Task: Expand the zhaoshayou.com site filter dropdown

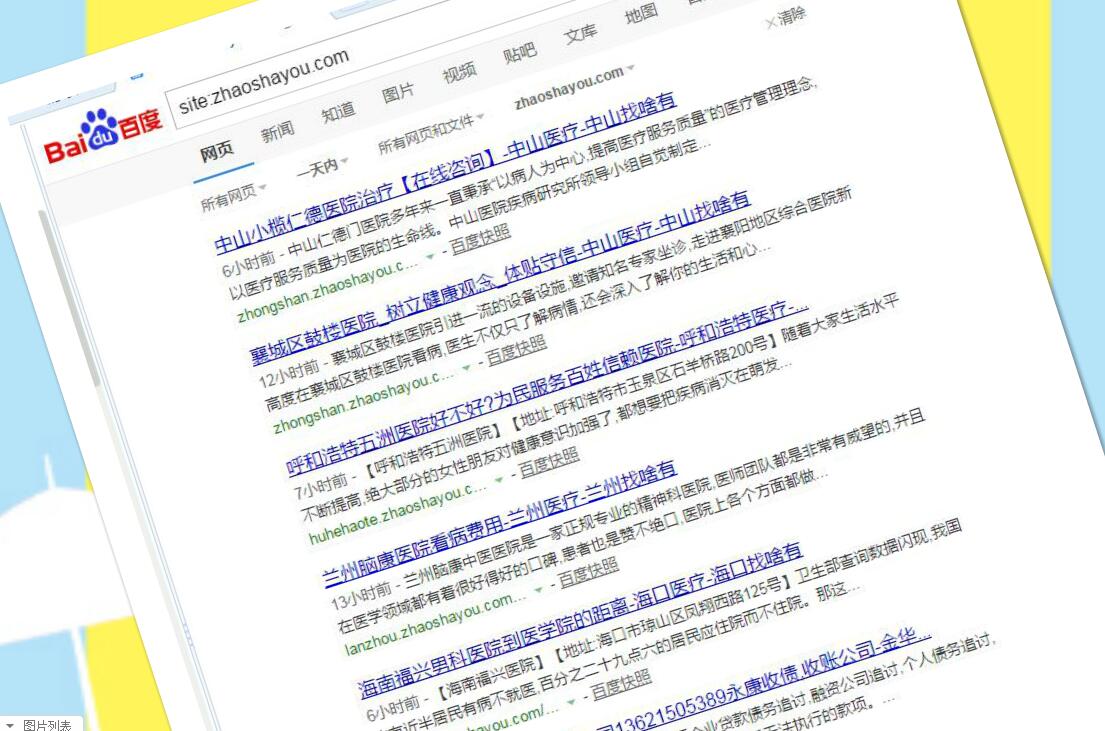Action: point(574,87)
